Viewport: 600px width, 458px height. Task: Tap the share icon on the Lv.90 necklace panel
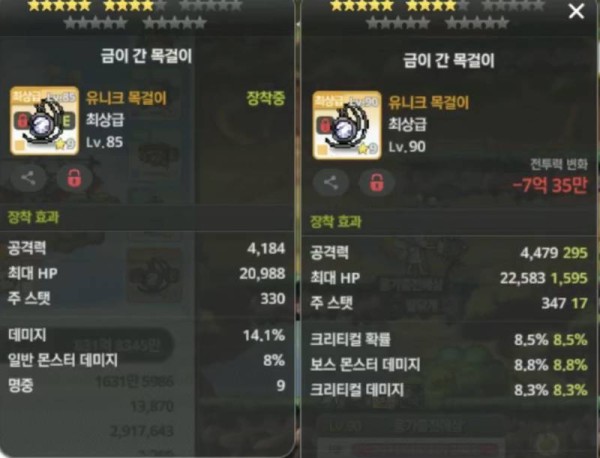point(331,183)
